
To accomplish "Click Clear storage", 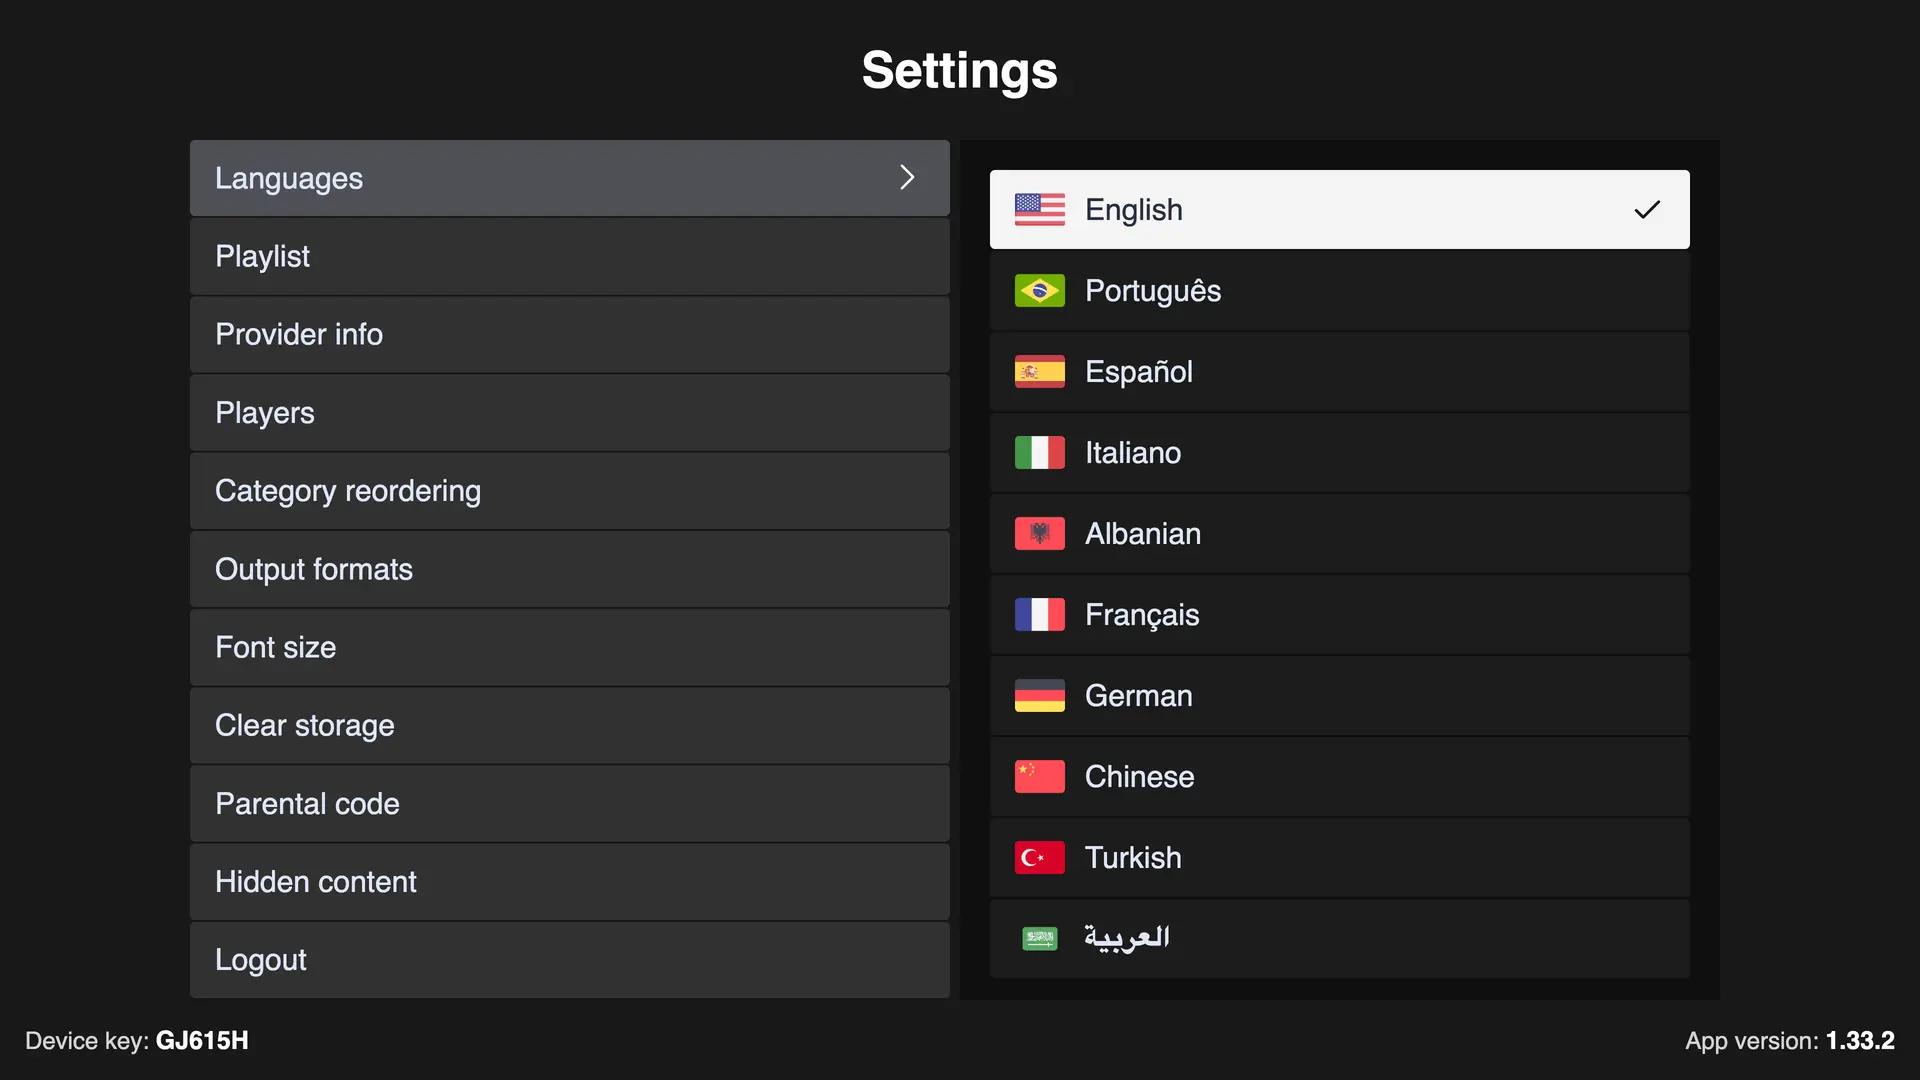I will pyautogui.click(x=569, y=725).
